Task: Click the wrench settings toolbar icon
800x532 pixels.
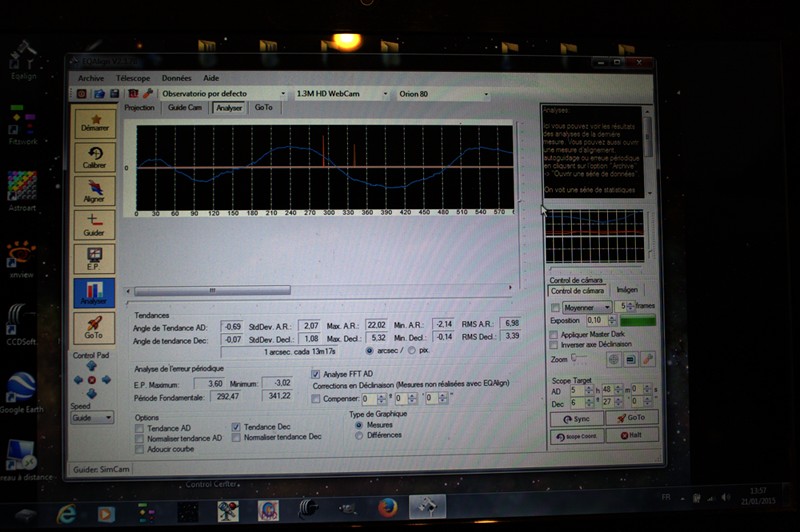Action: (x=148, y=93)
